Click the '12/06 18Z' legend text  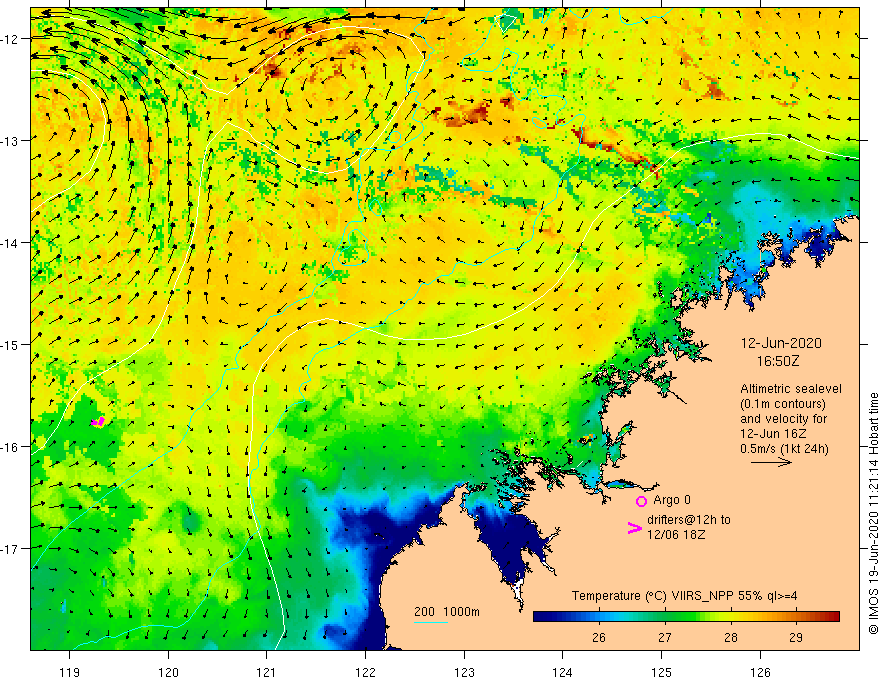click(676, 535)
